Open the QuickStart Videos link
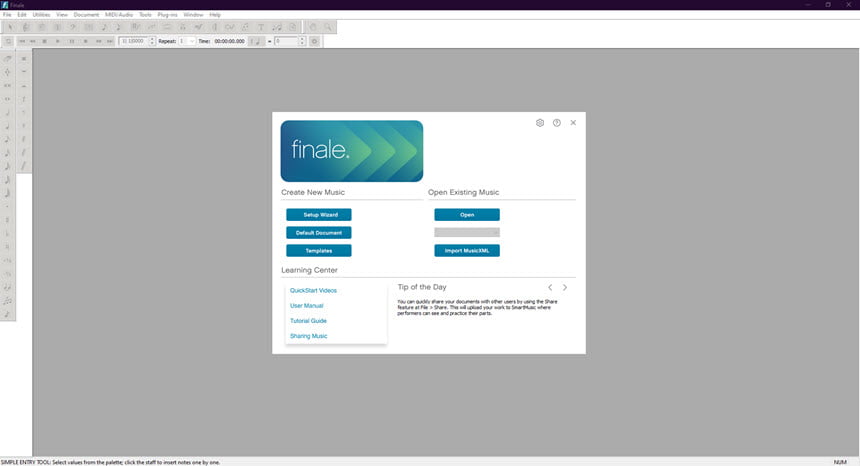The height and width of the screenshot is (466, 860). (x=313, y=291)
